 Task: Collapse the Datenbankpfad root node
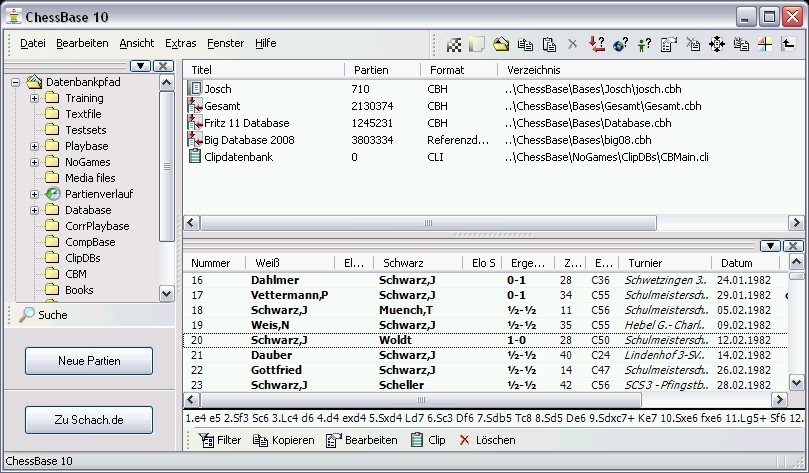tap(17, 82)
